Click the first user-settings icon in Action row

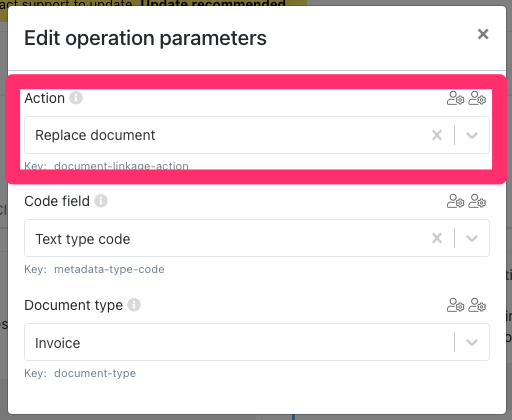coord(455,98)
